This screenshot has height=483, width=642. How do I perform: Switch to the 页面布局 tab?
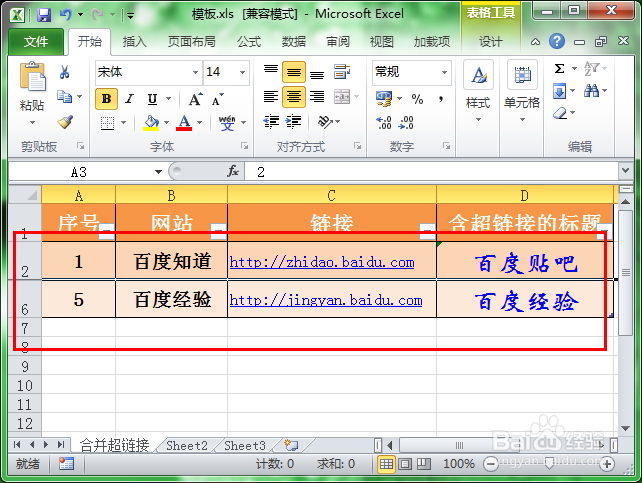pos(192,42)
